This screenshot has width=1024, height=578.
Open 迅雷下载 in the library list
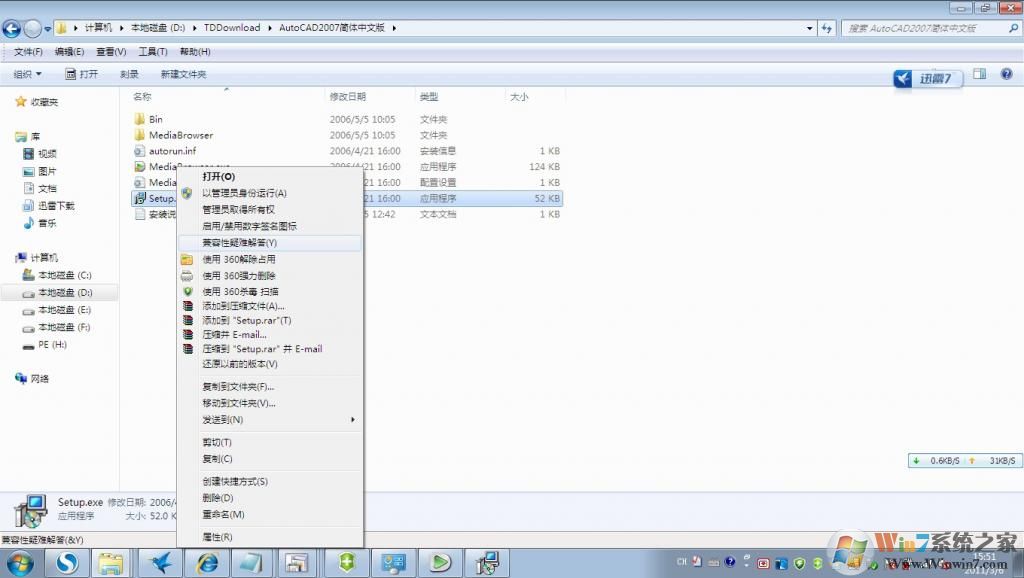(x=49, y=206)
